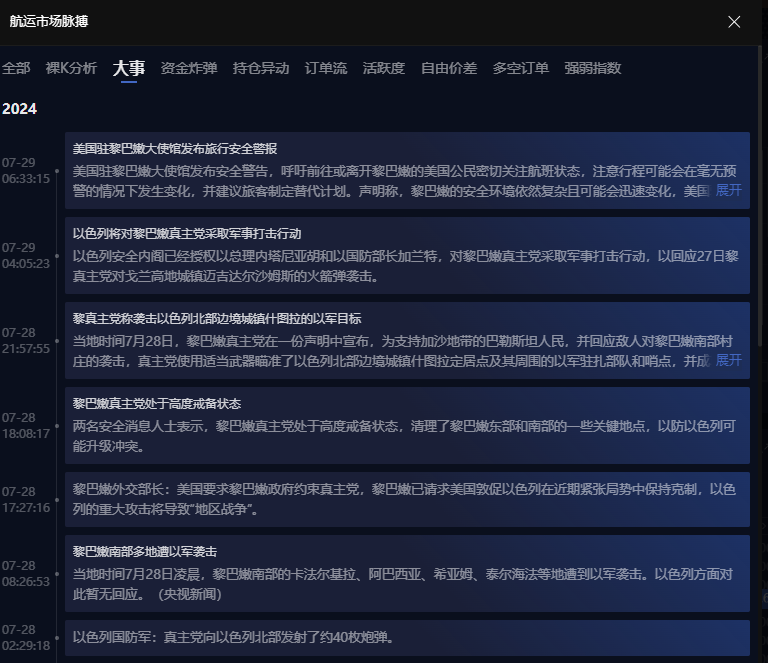Click headline 黎真主党称袭击以色列北部边境城镇什图拉的以军目标

click(216, 319)
